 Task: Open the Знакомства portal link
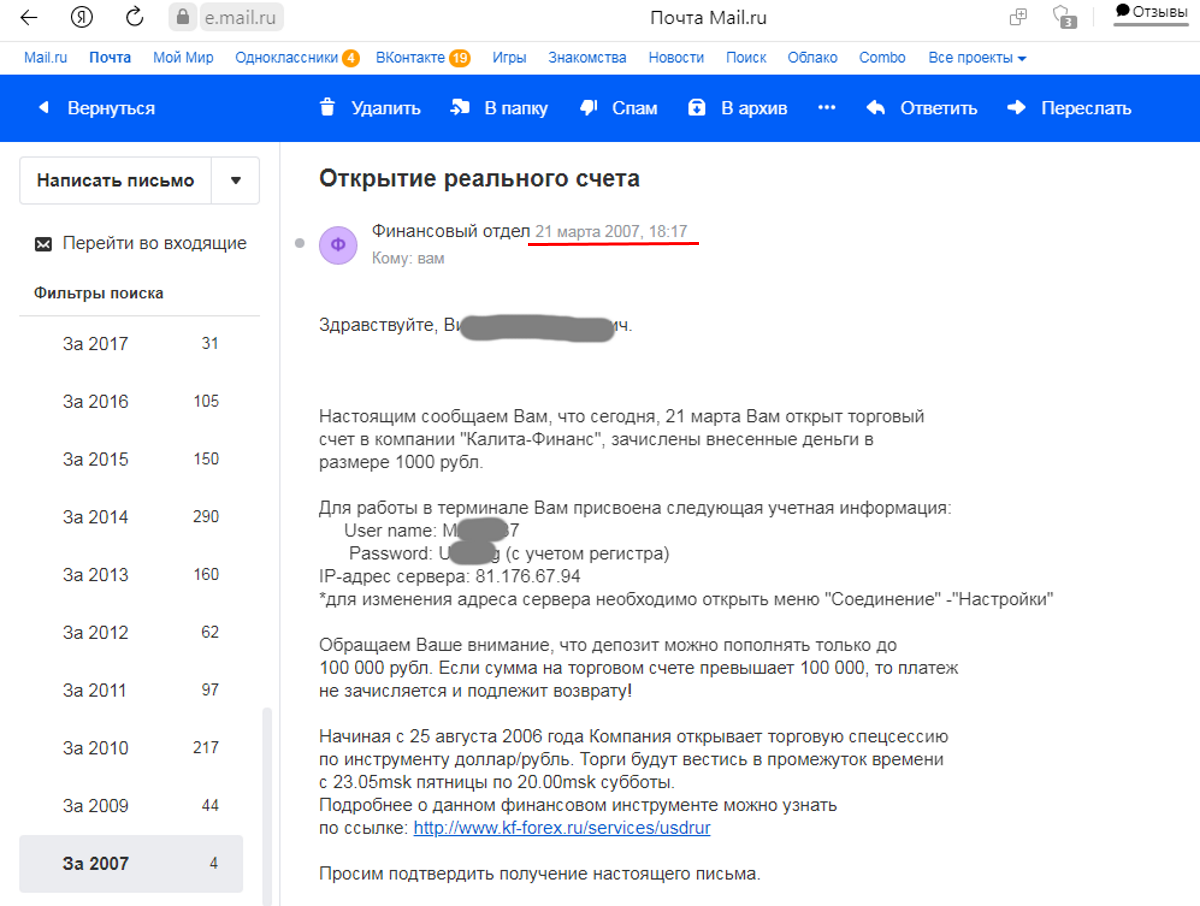coord(587,58)
